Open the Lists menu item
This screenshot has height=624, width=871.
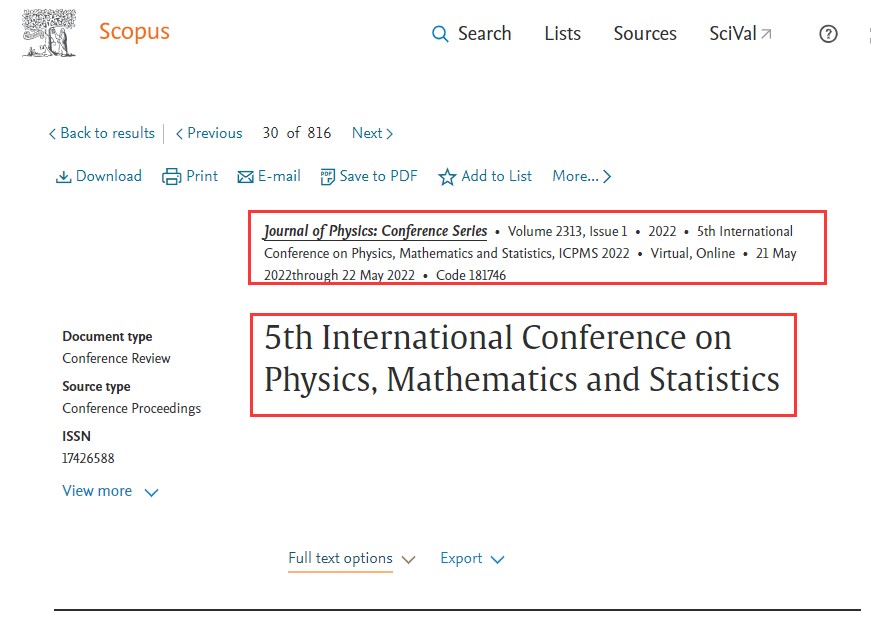[562, 33]
